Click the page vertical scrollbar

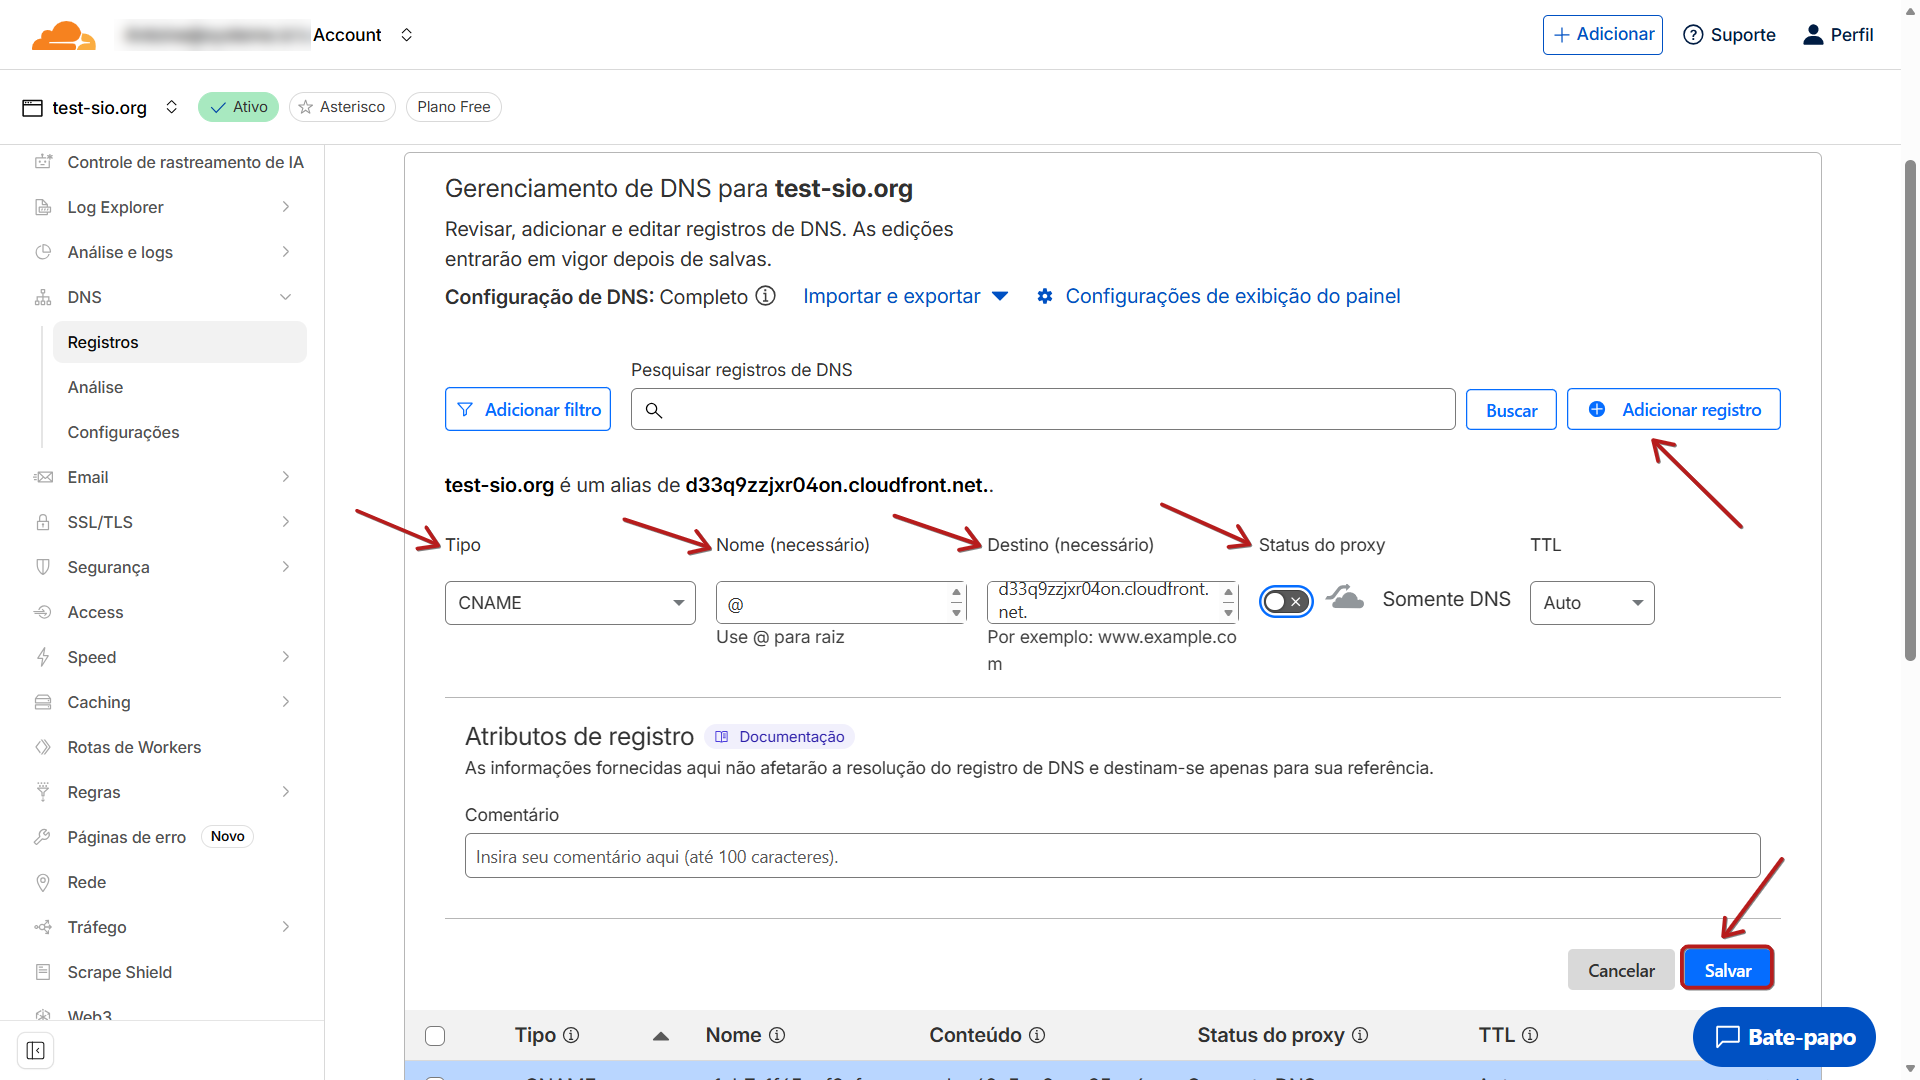click(x=1910, y=410)
